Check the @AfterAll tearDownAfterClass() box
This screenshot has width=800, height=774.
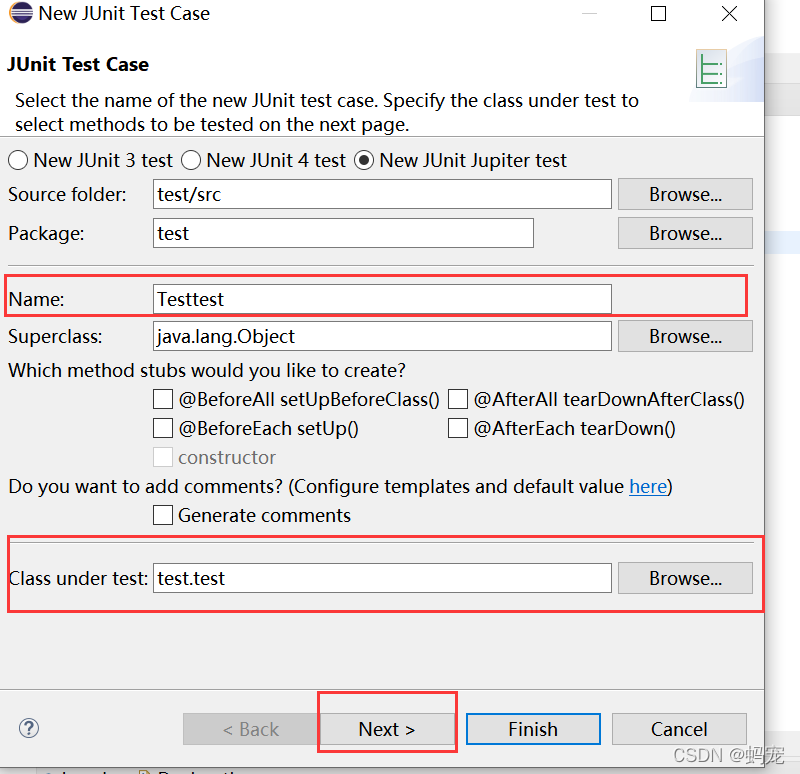point(458,399)
